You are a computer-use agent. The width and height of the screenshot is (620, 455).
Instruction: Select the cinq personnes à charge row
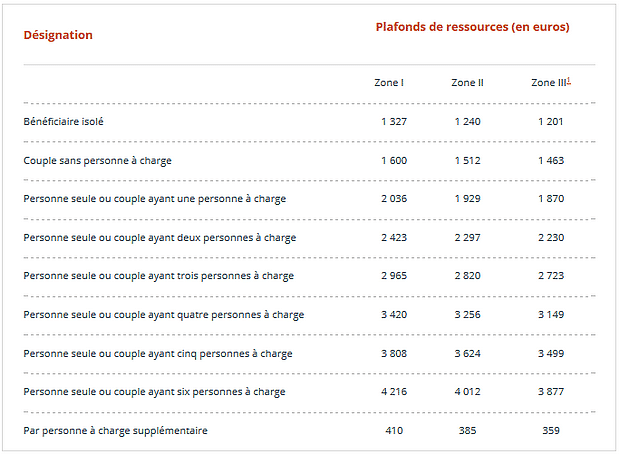tap(309, 353)
